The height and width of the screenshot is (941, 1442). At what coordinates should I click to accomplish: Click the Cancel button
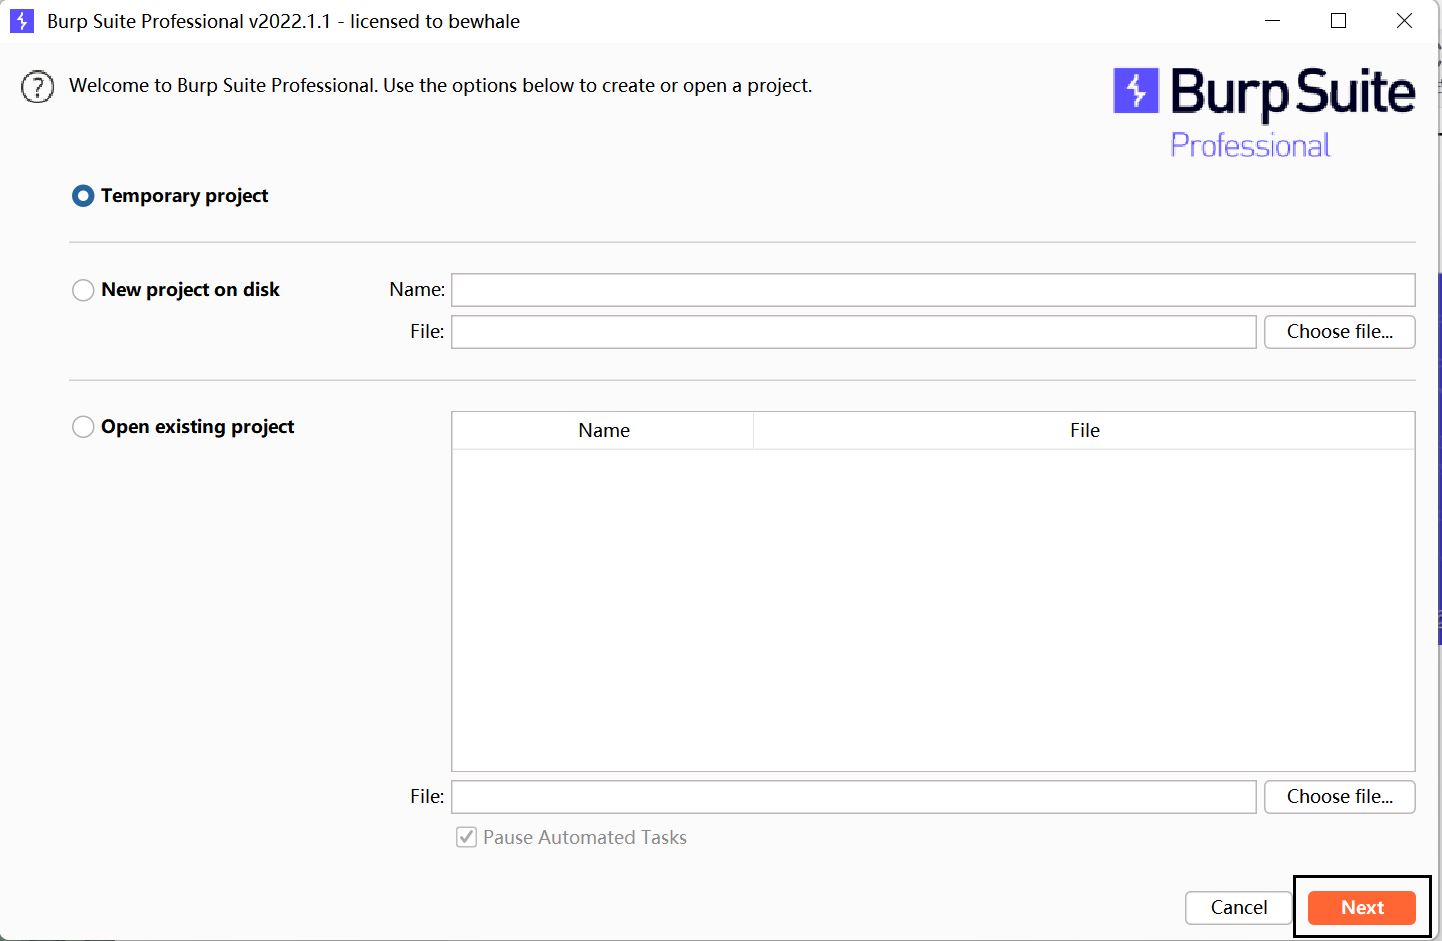[1238, 907]
